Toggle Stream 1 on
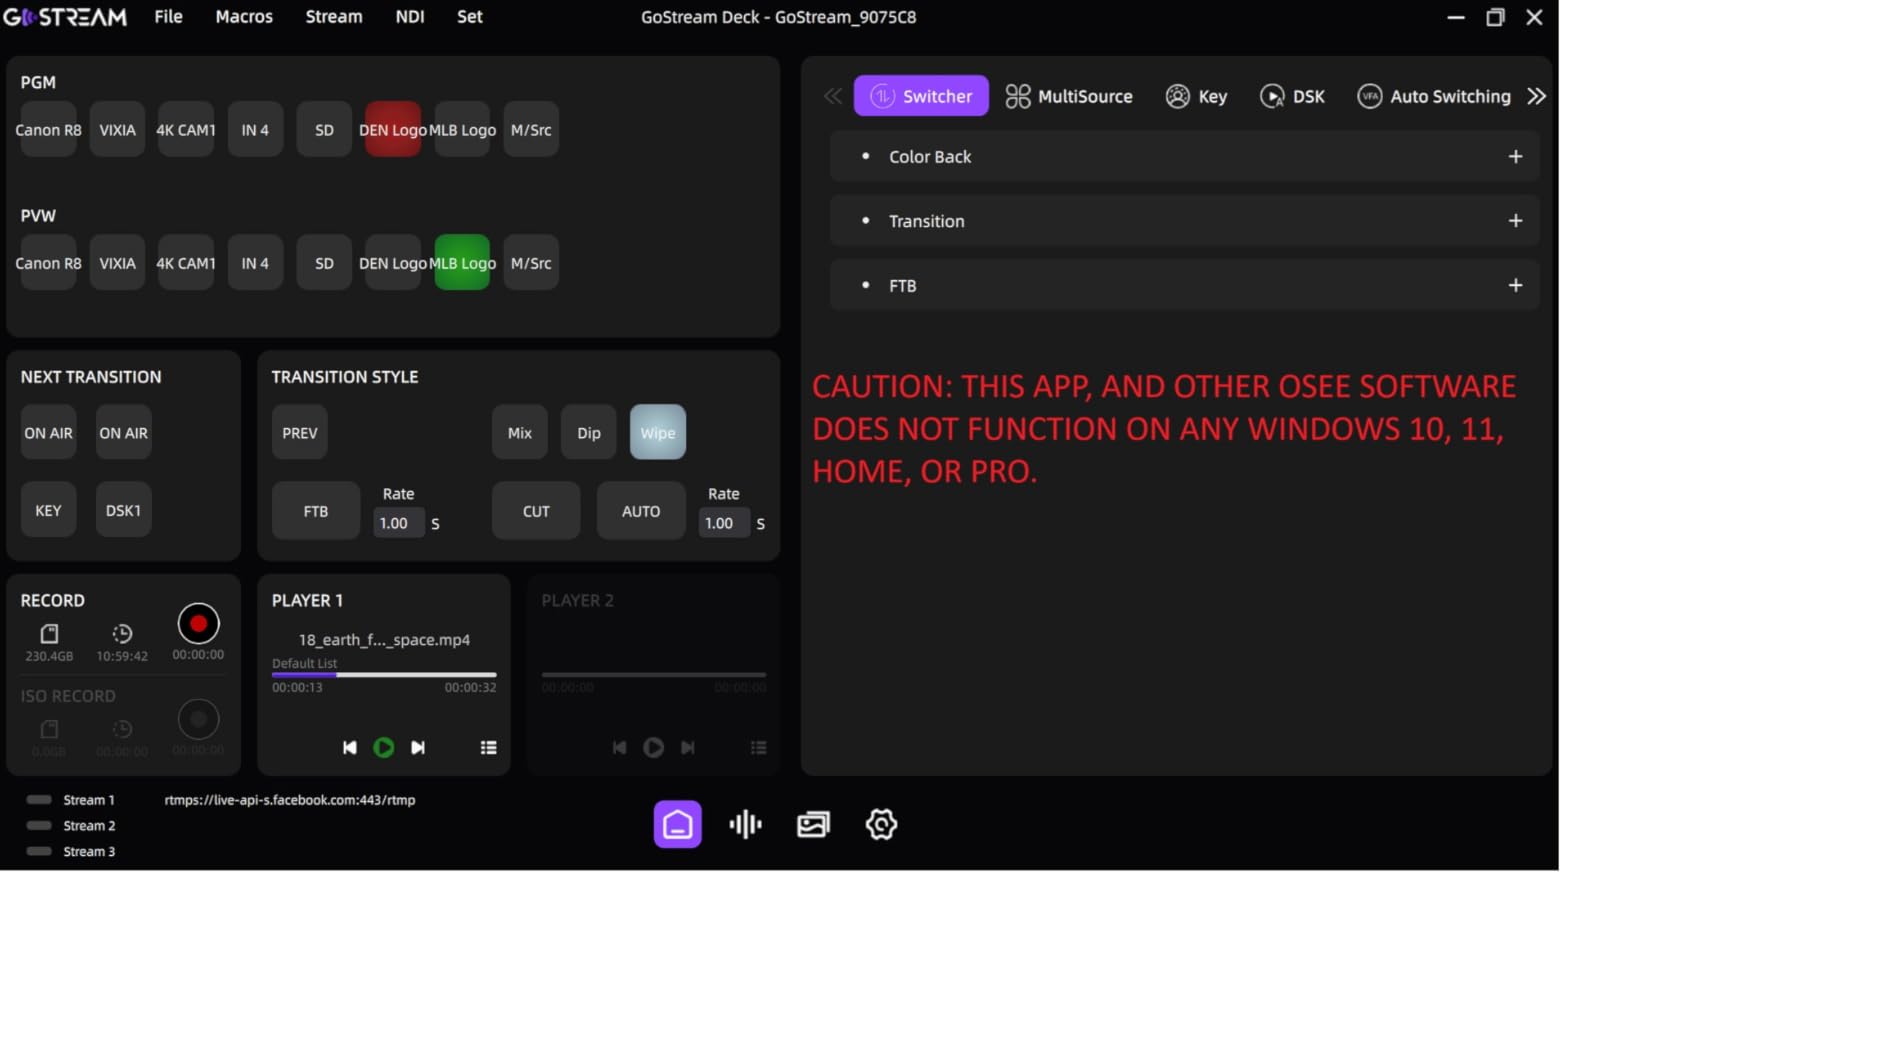 (39, 800)
